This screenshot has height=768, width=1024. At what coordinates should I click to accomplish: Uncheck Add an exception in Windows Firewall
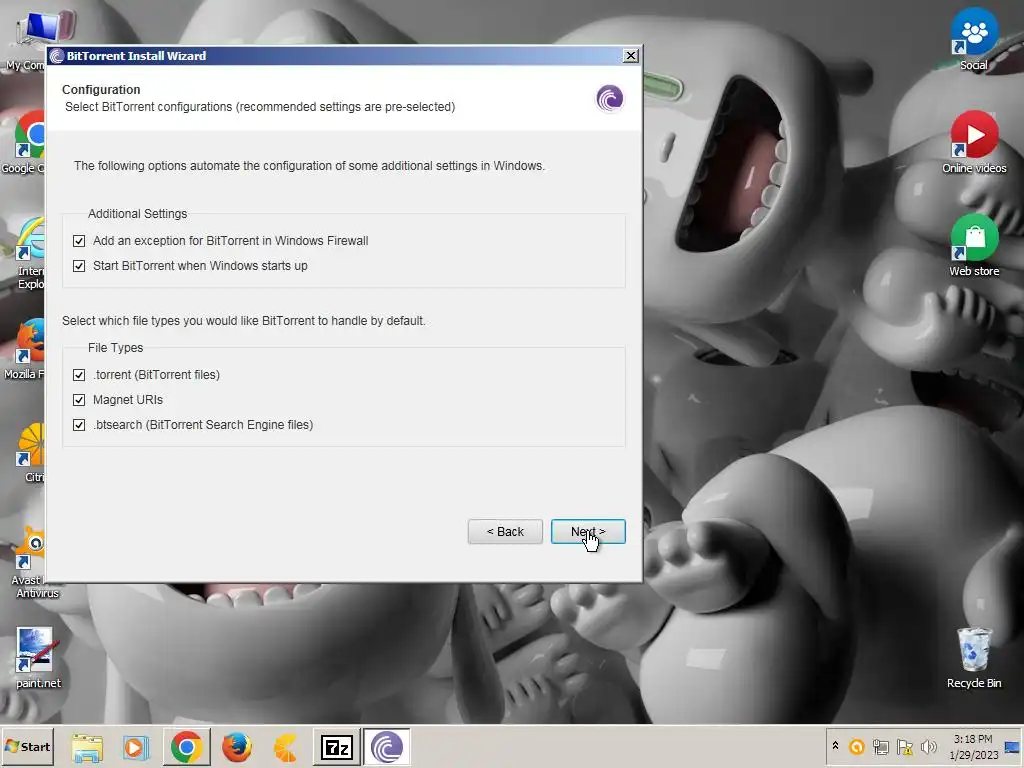(79, 241)
